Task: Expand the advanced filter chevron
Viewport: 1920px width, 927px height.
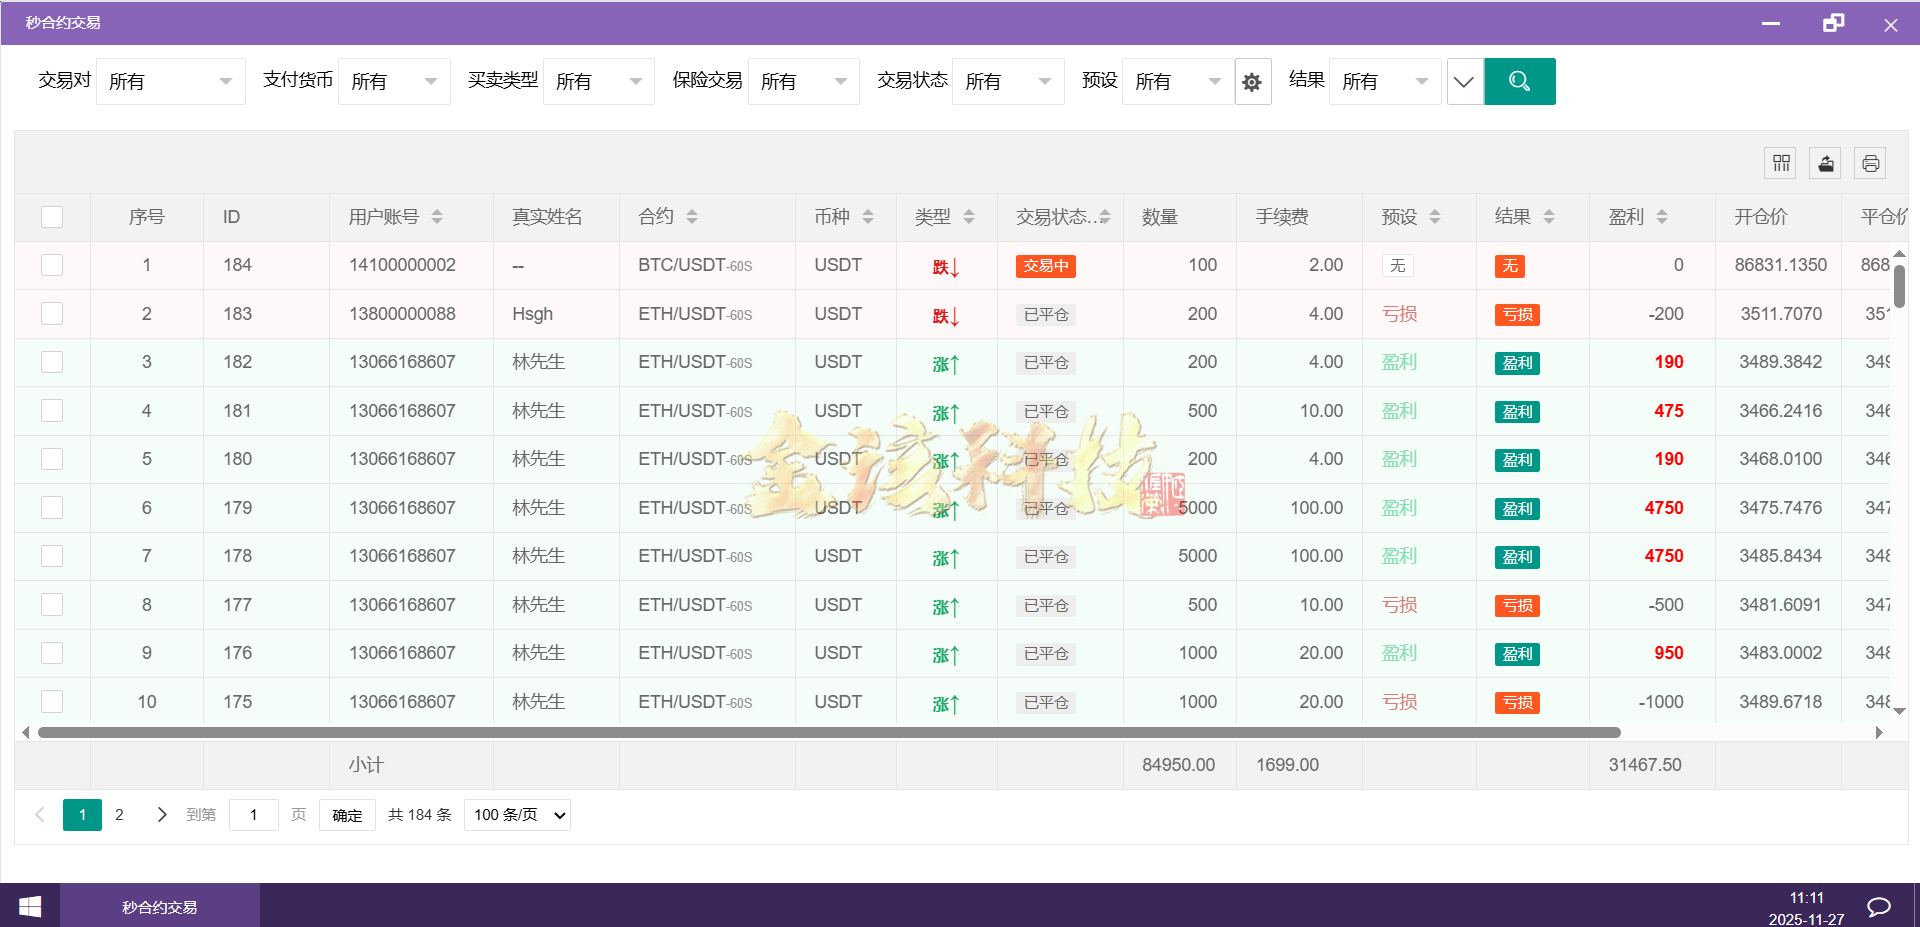Action: coord(1464,81)
